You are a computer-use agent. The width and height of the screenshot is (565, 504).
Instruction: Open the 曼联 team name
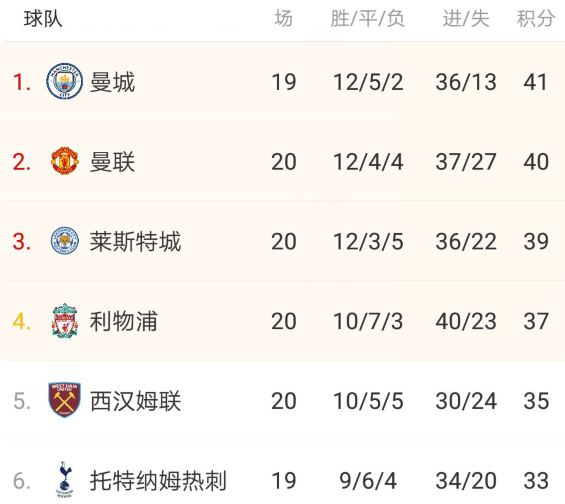click(x=112, y=162)
